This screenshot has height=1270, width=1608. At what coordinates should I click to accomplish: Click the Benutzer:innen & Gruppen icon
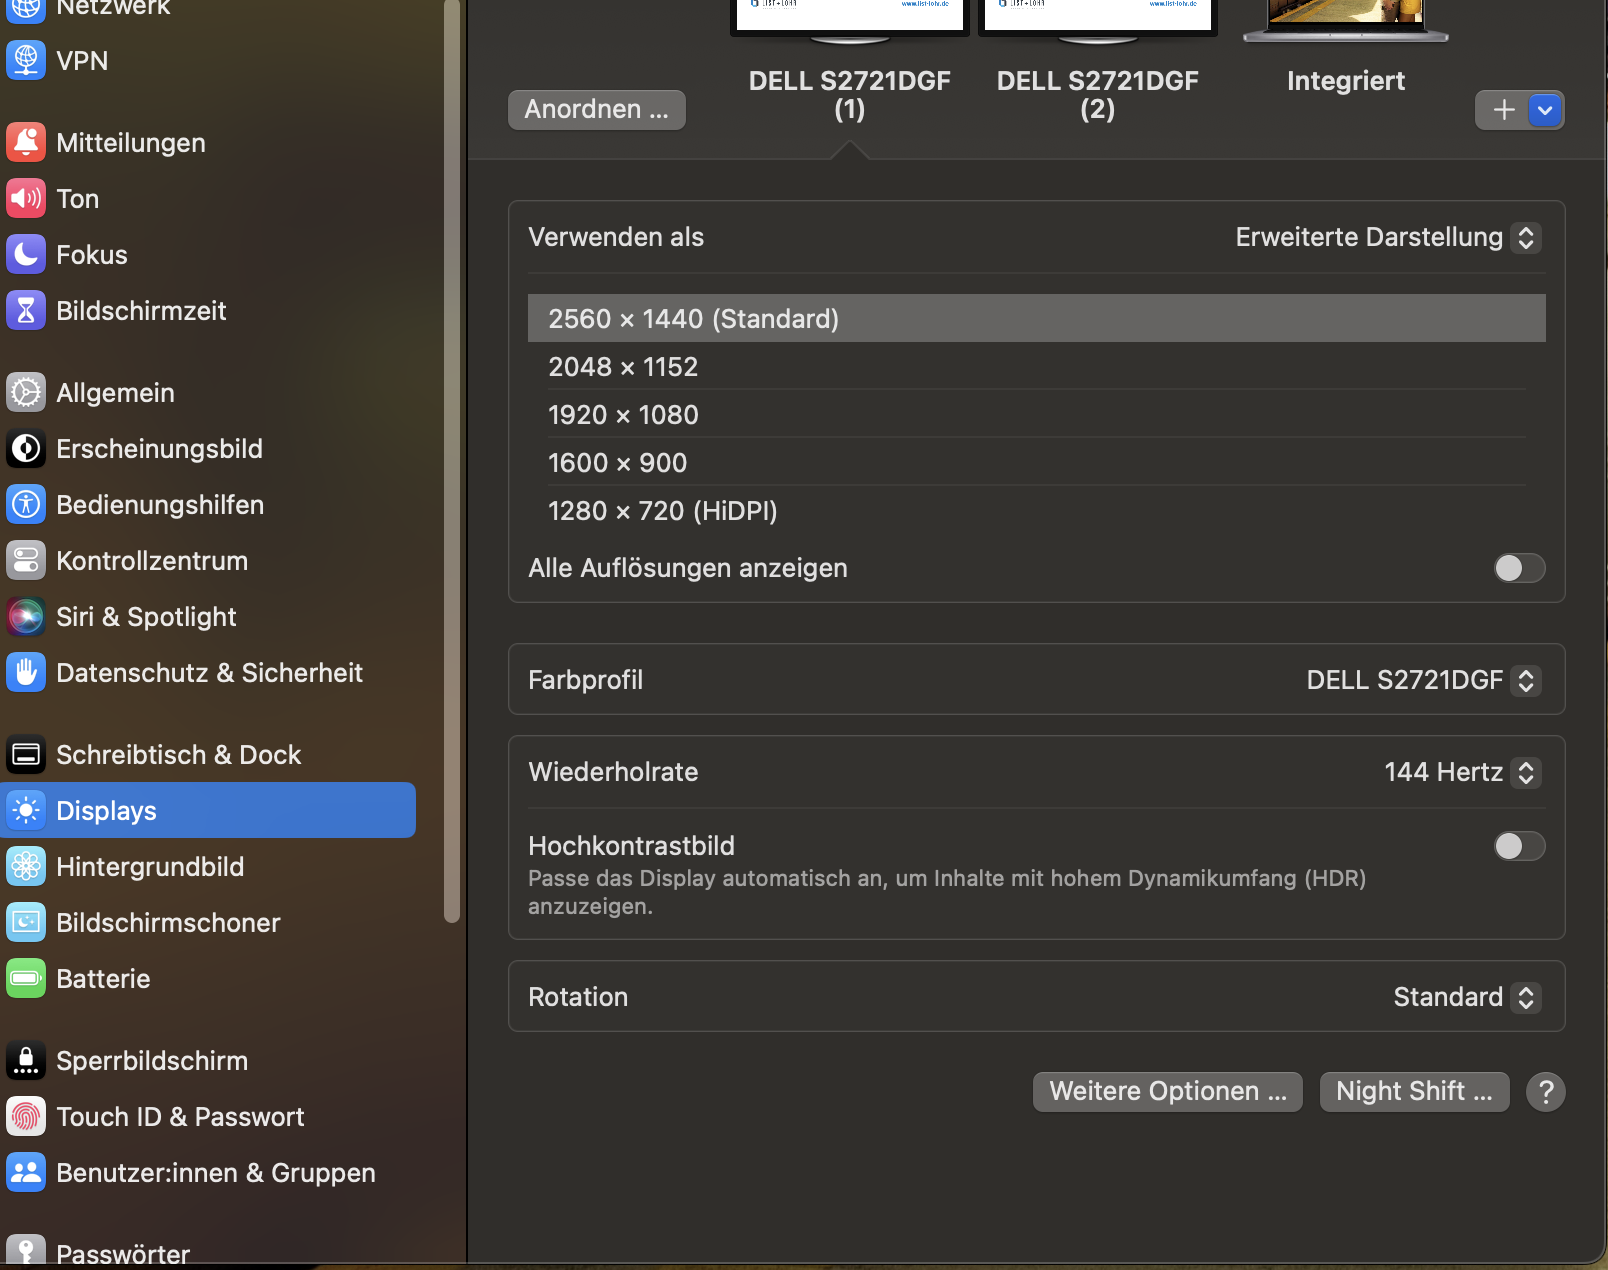coord(26,1172)
